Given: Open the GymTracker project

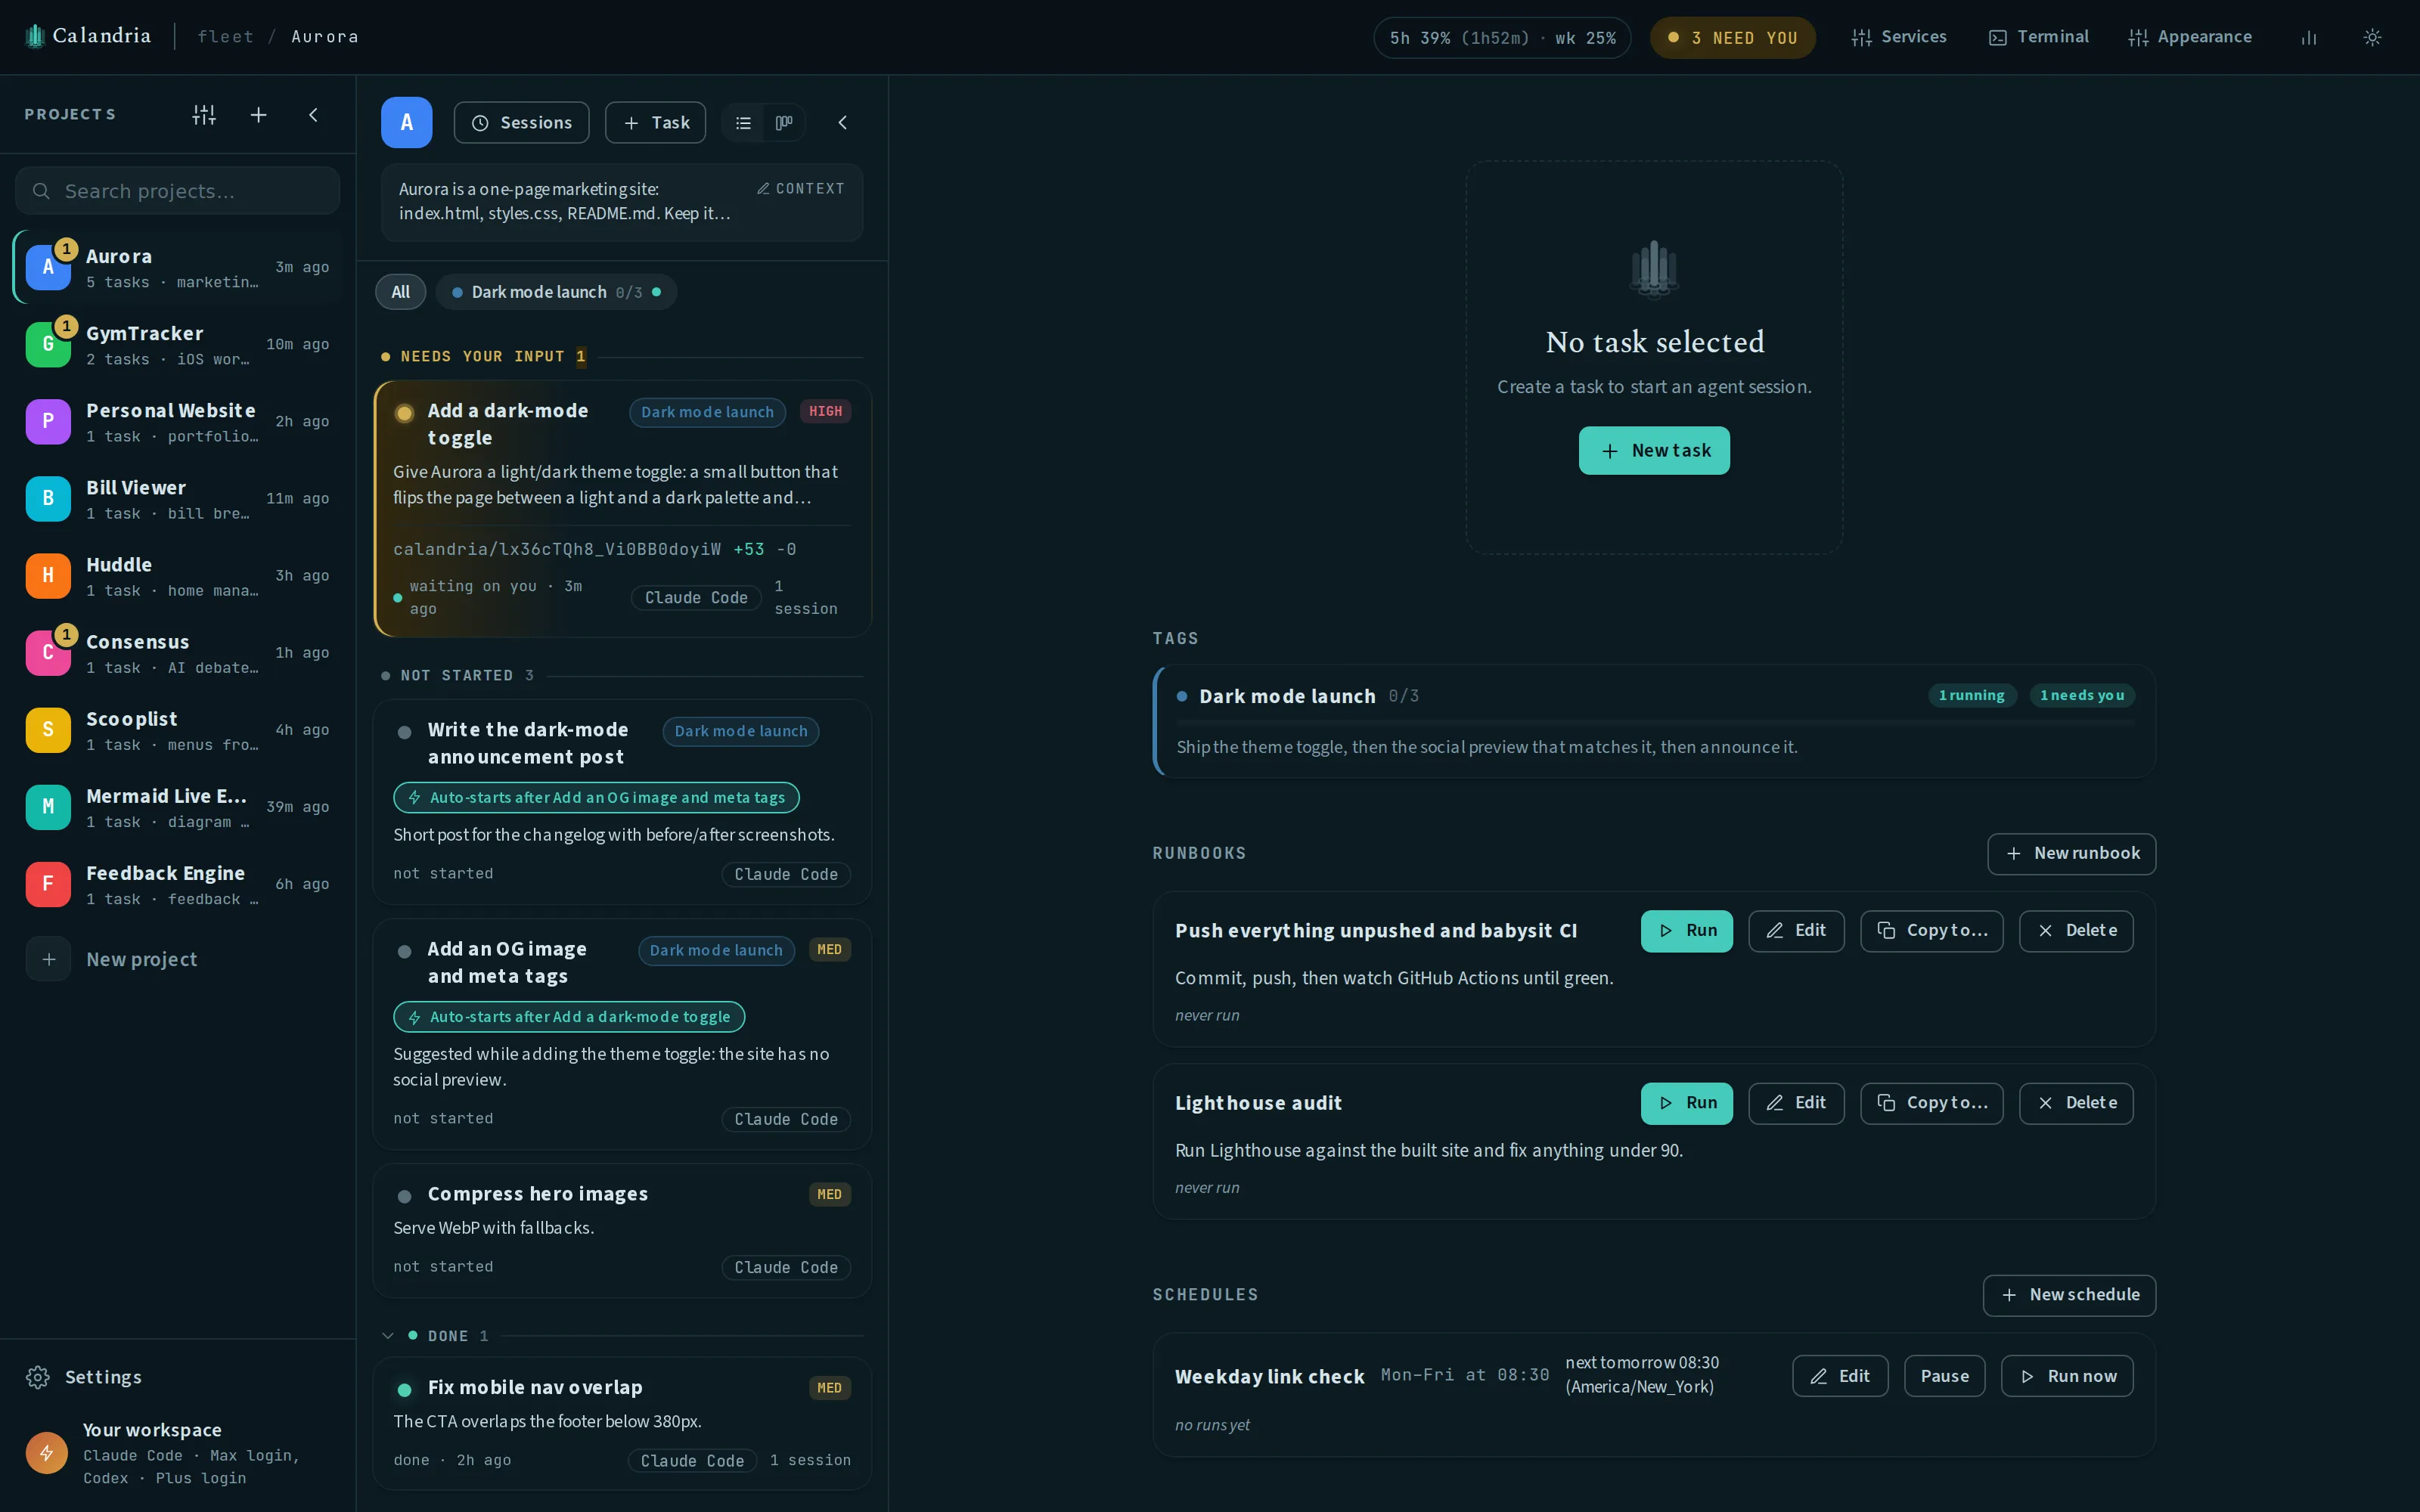Looking at the screenshot, I should [178, 345].
